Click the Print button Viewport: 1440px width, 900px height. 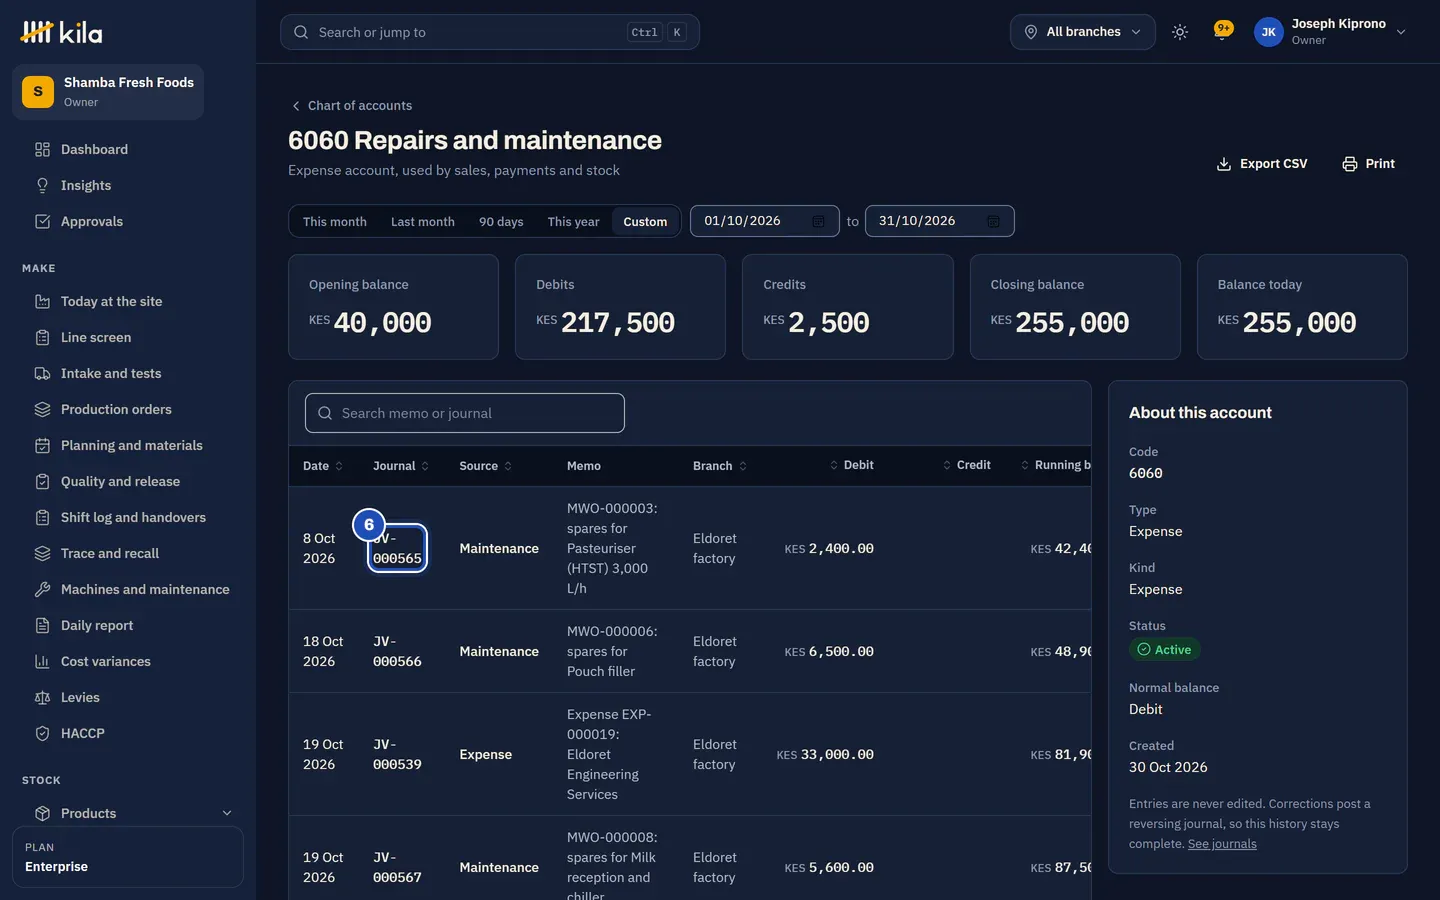(1368, 164)
